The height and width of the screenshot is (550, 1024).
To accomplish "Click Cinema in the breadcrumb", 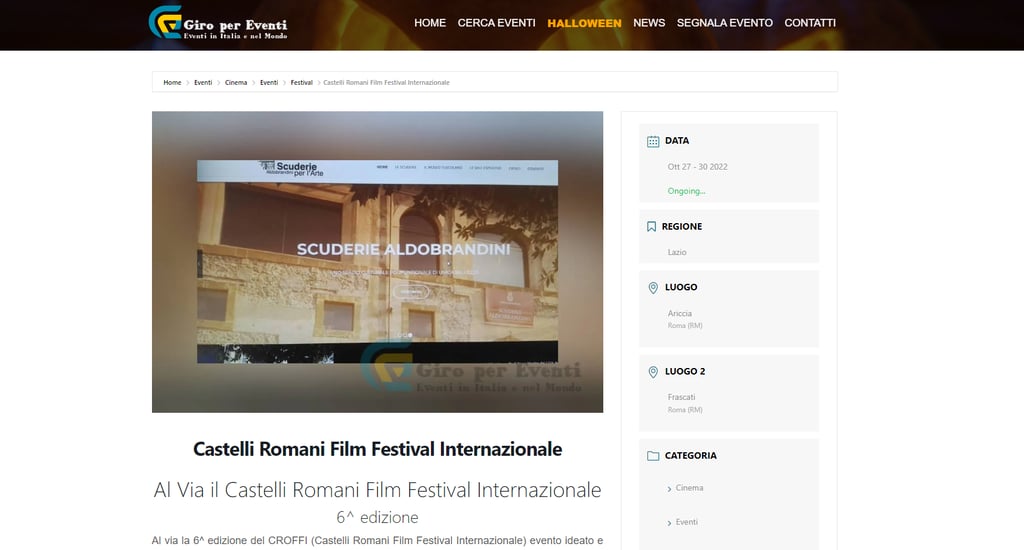I will point(236,82).
